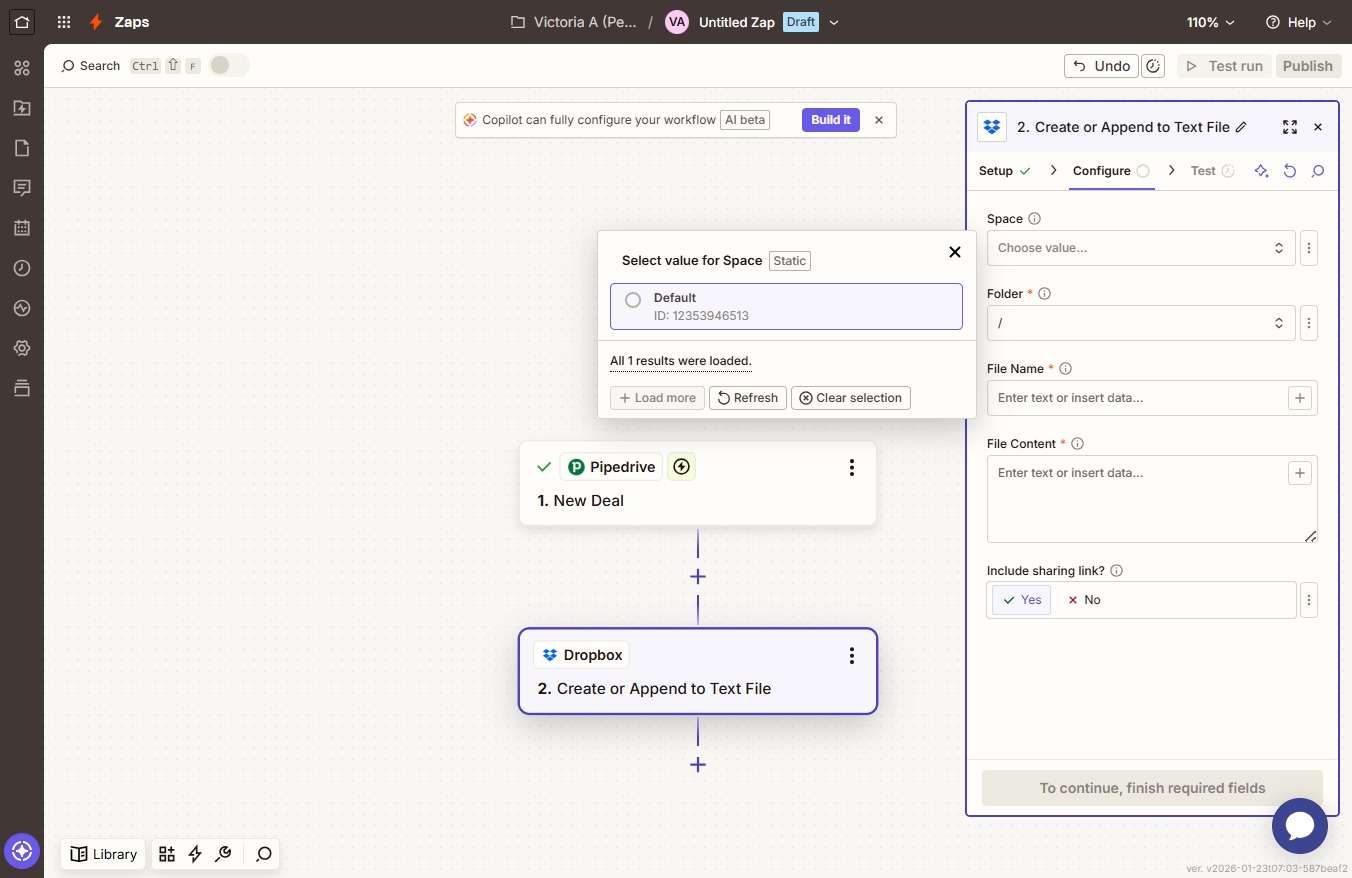
Task: Click the pencil to rename the step
Action: point(1241,127)
